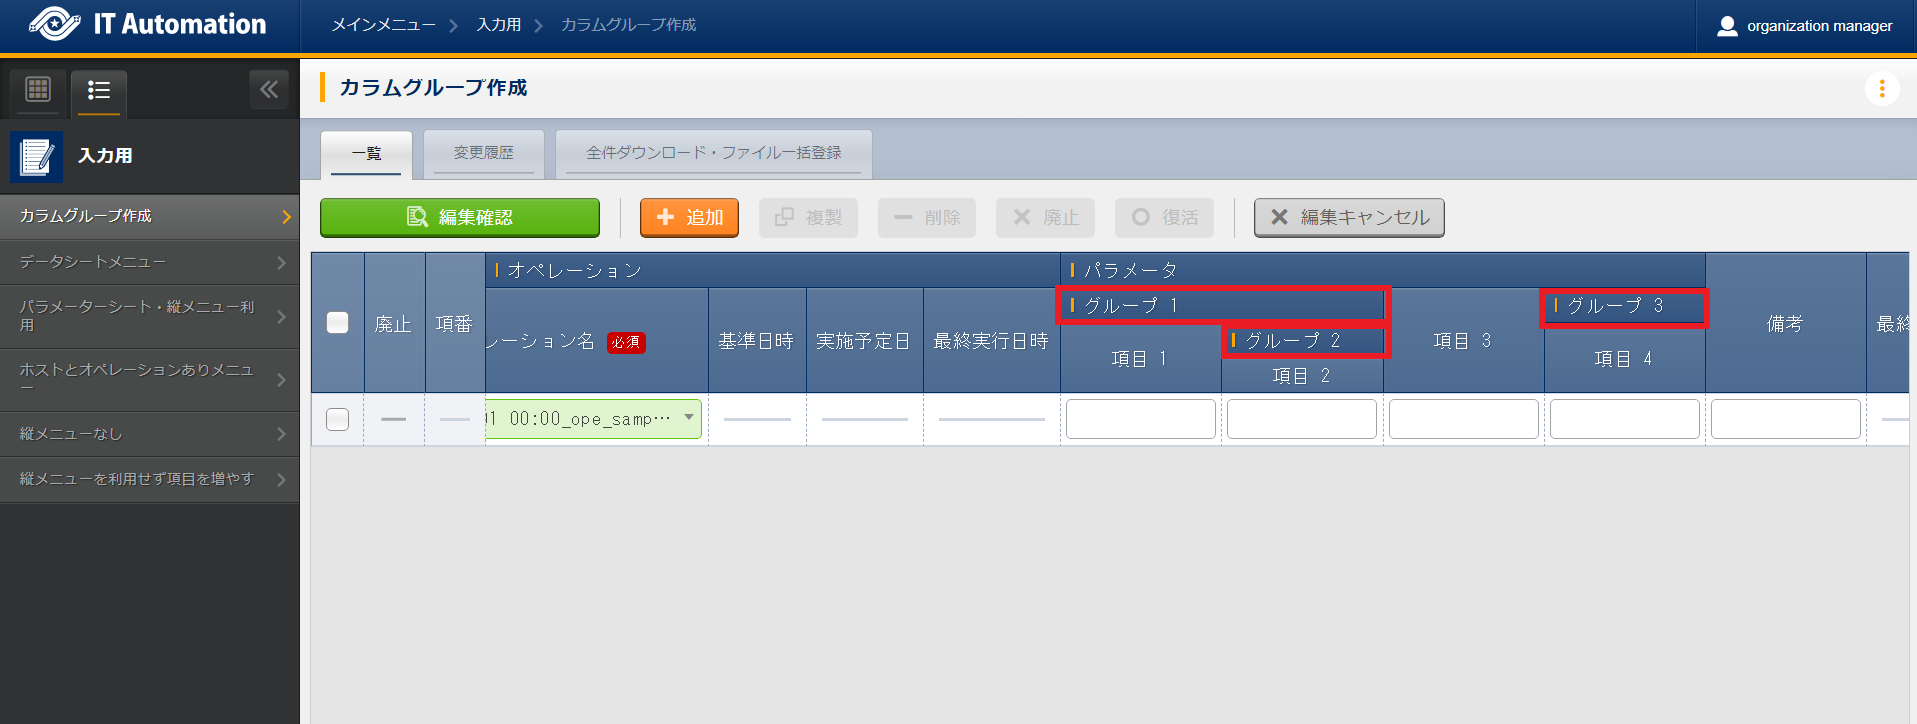Click the 項目 1 input field
This screenshot has width=1917, height=724.
pos(1140,419)
